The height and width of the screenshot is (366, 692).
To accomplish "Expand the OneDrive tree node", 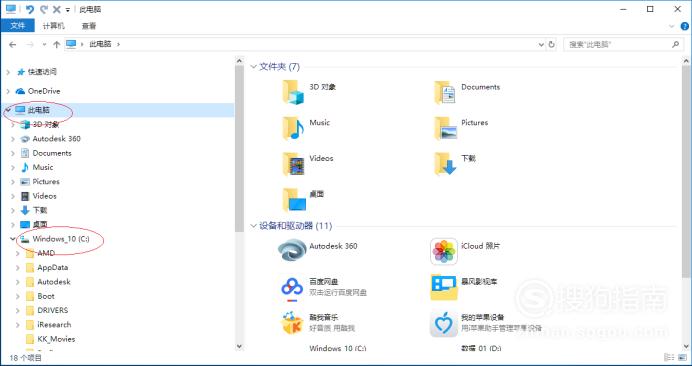I will point(8,91).
